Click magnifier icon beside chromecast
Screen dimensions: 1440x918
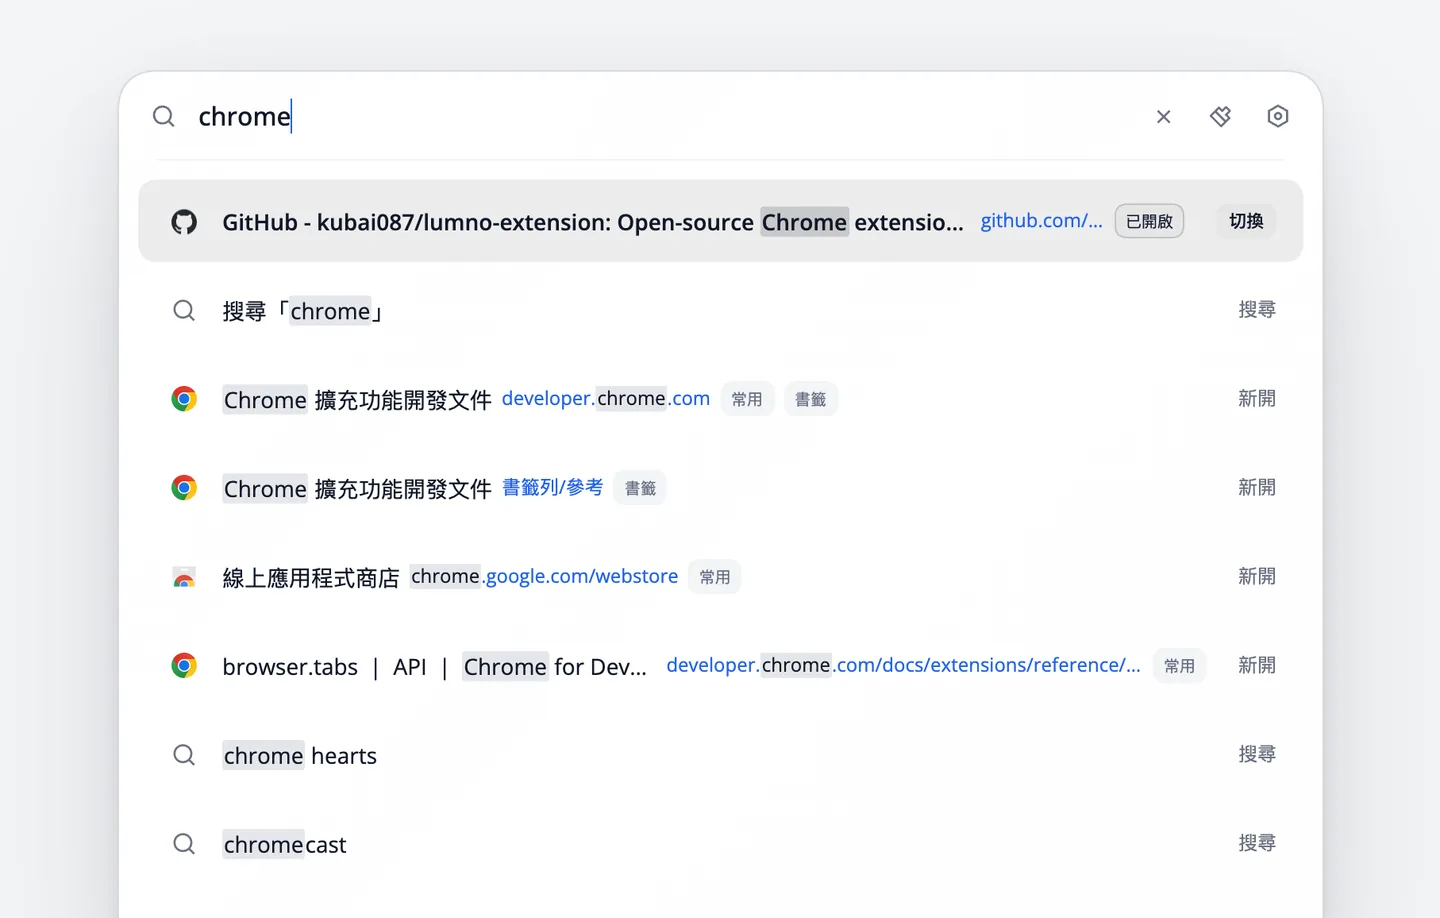point(184,844)
